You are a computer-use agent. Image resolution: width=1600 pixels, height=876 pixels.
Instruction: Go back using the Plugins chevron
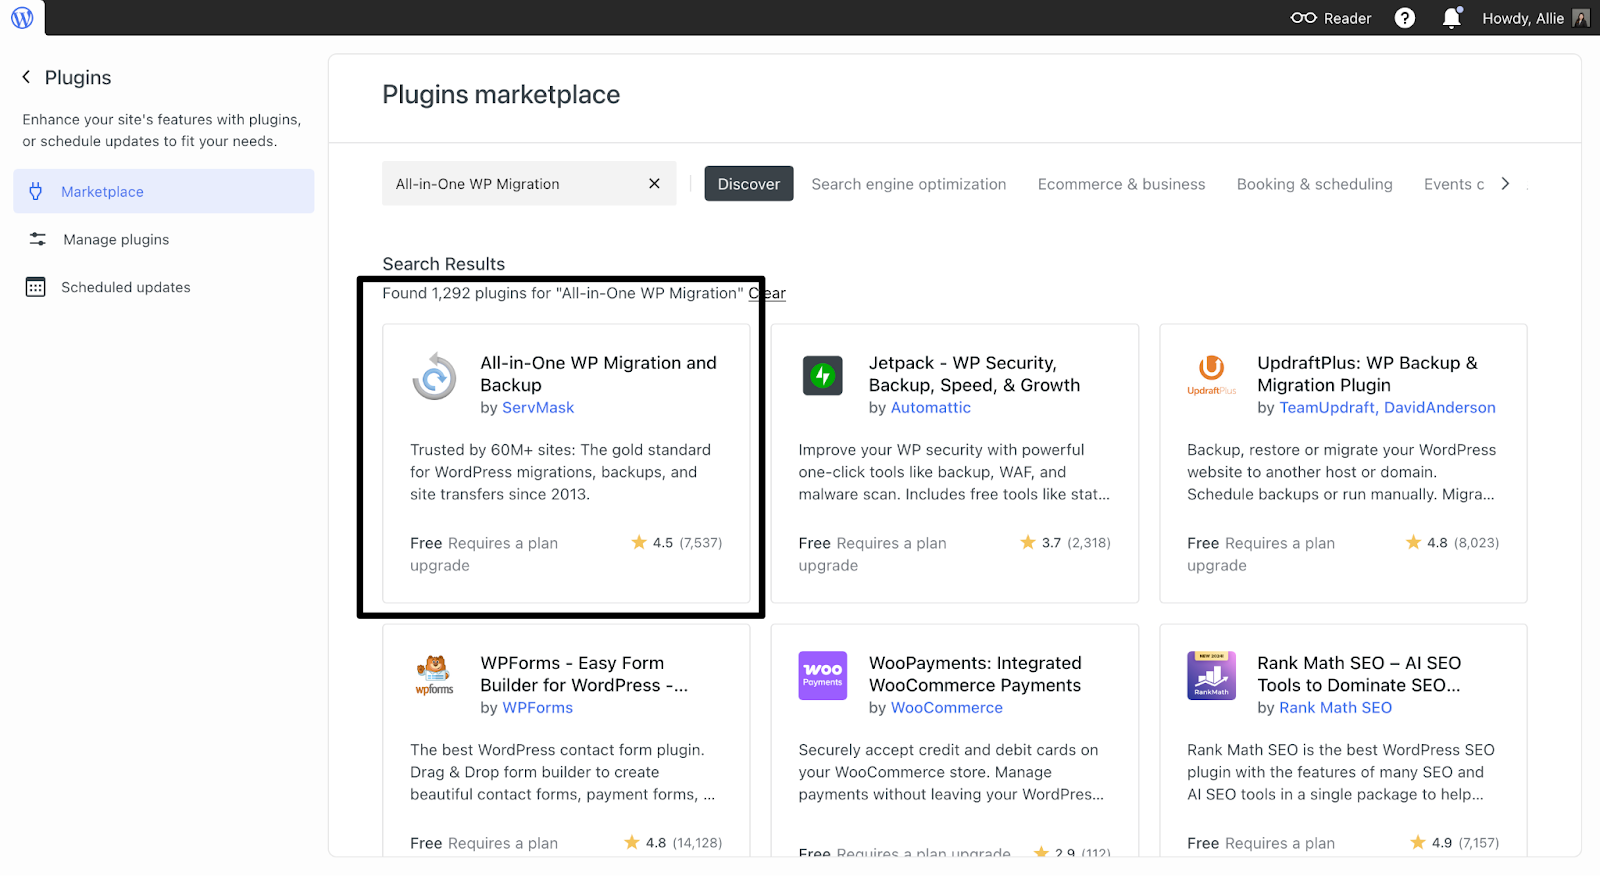coord(27,77)
